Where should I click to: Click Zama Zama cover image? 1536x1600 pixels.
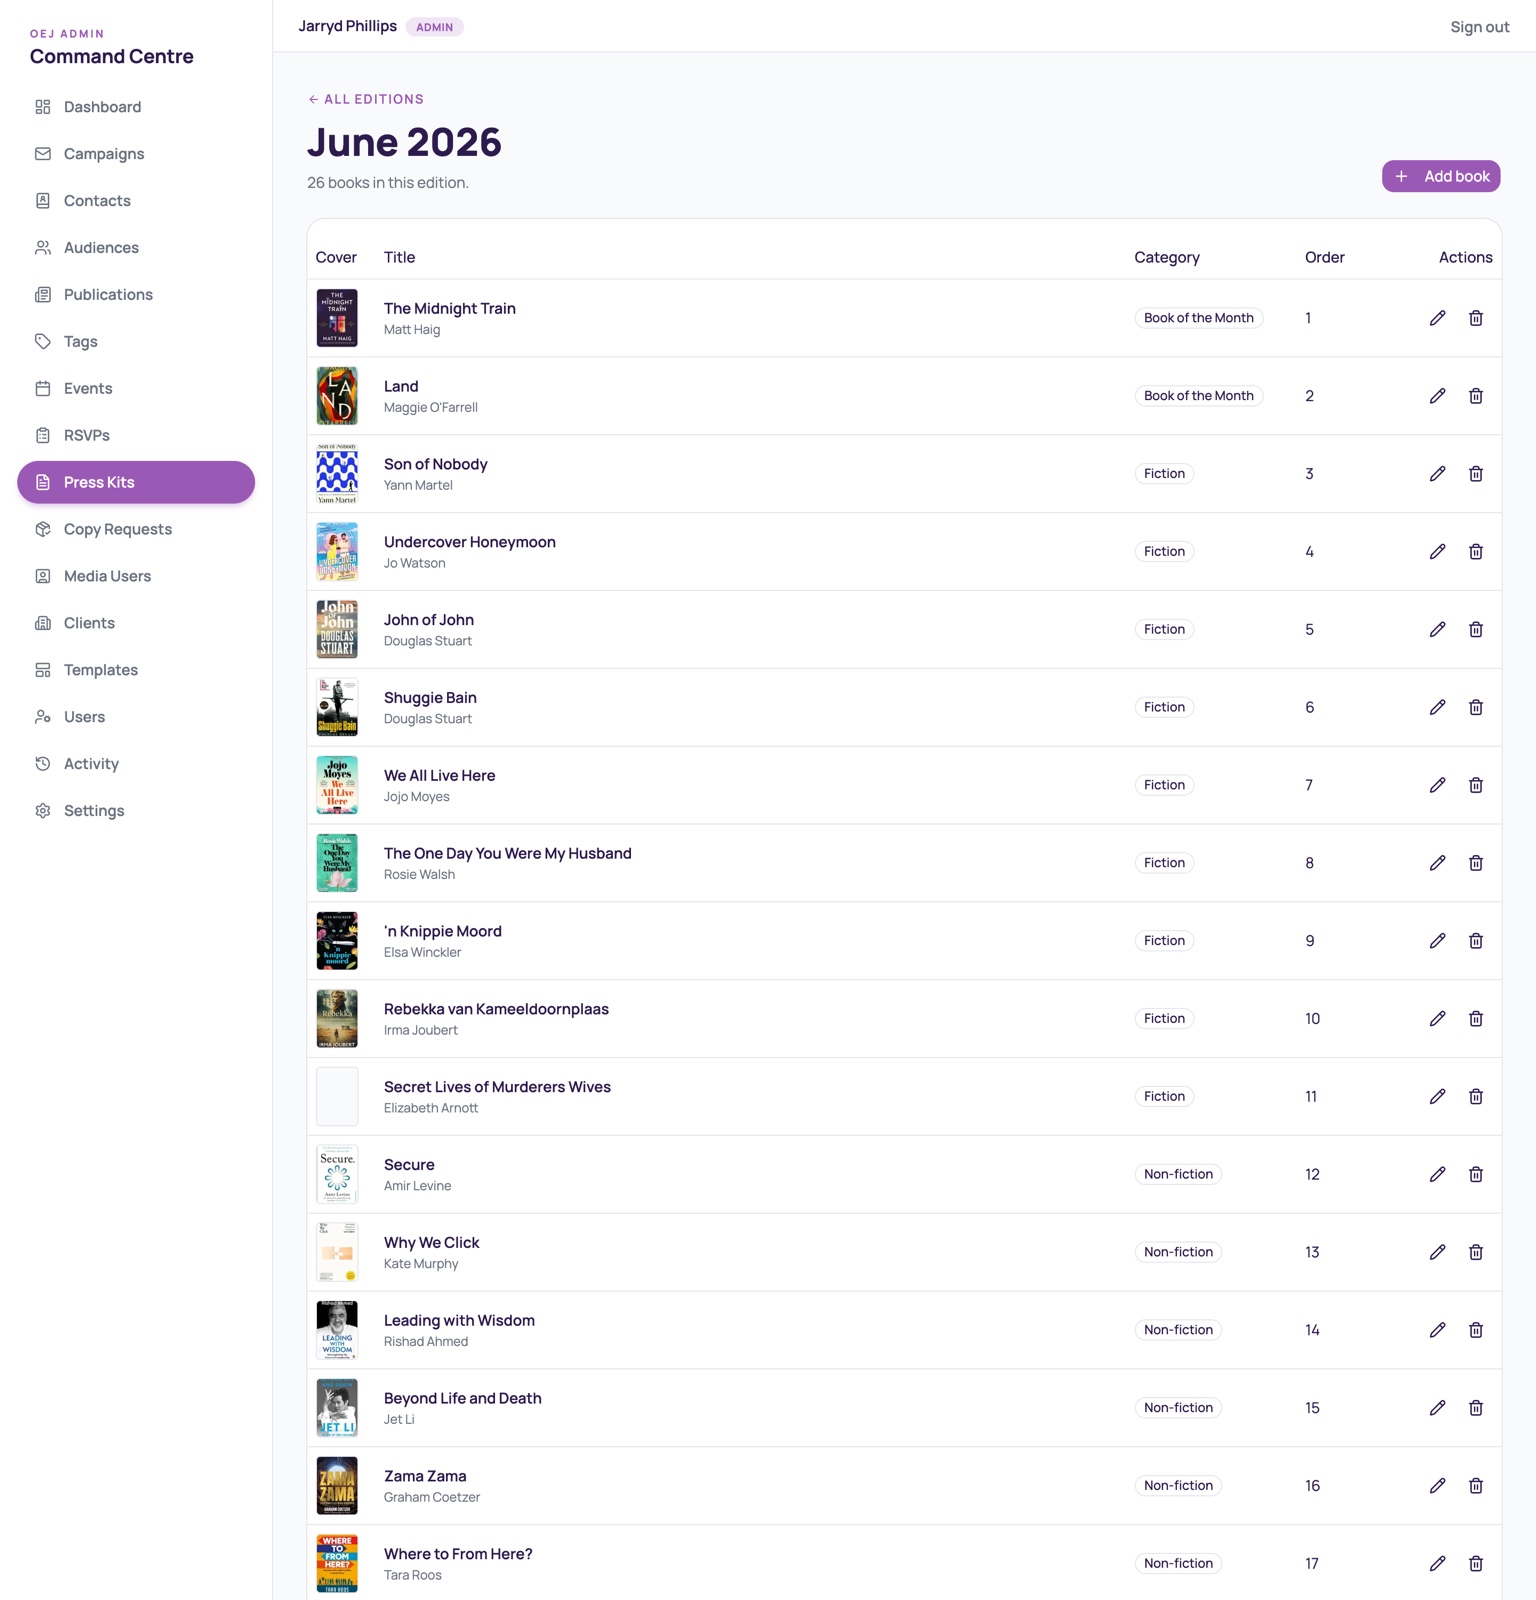point(337,1486)
